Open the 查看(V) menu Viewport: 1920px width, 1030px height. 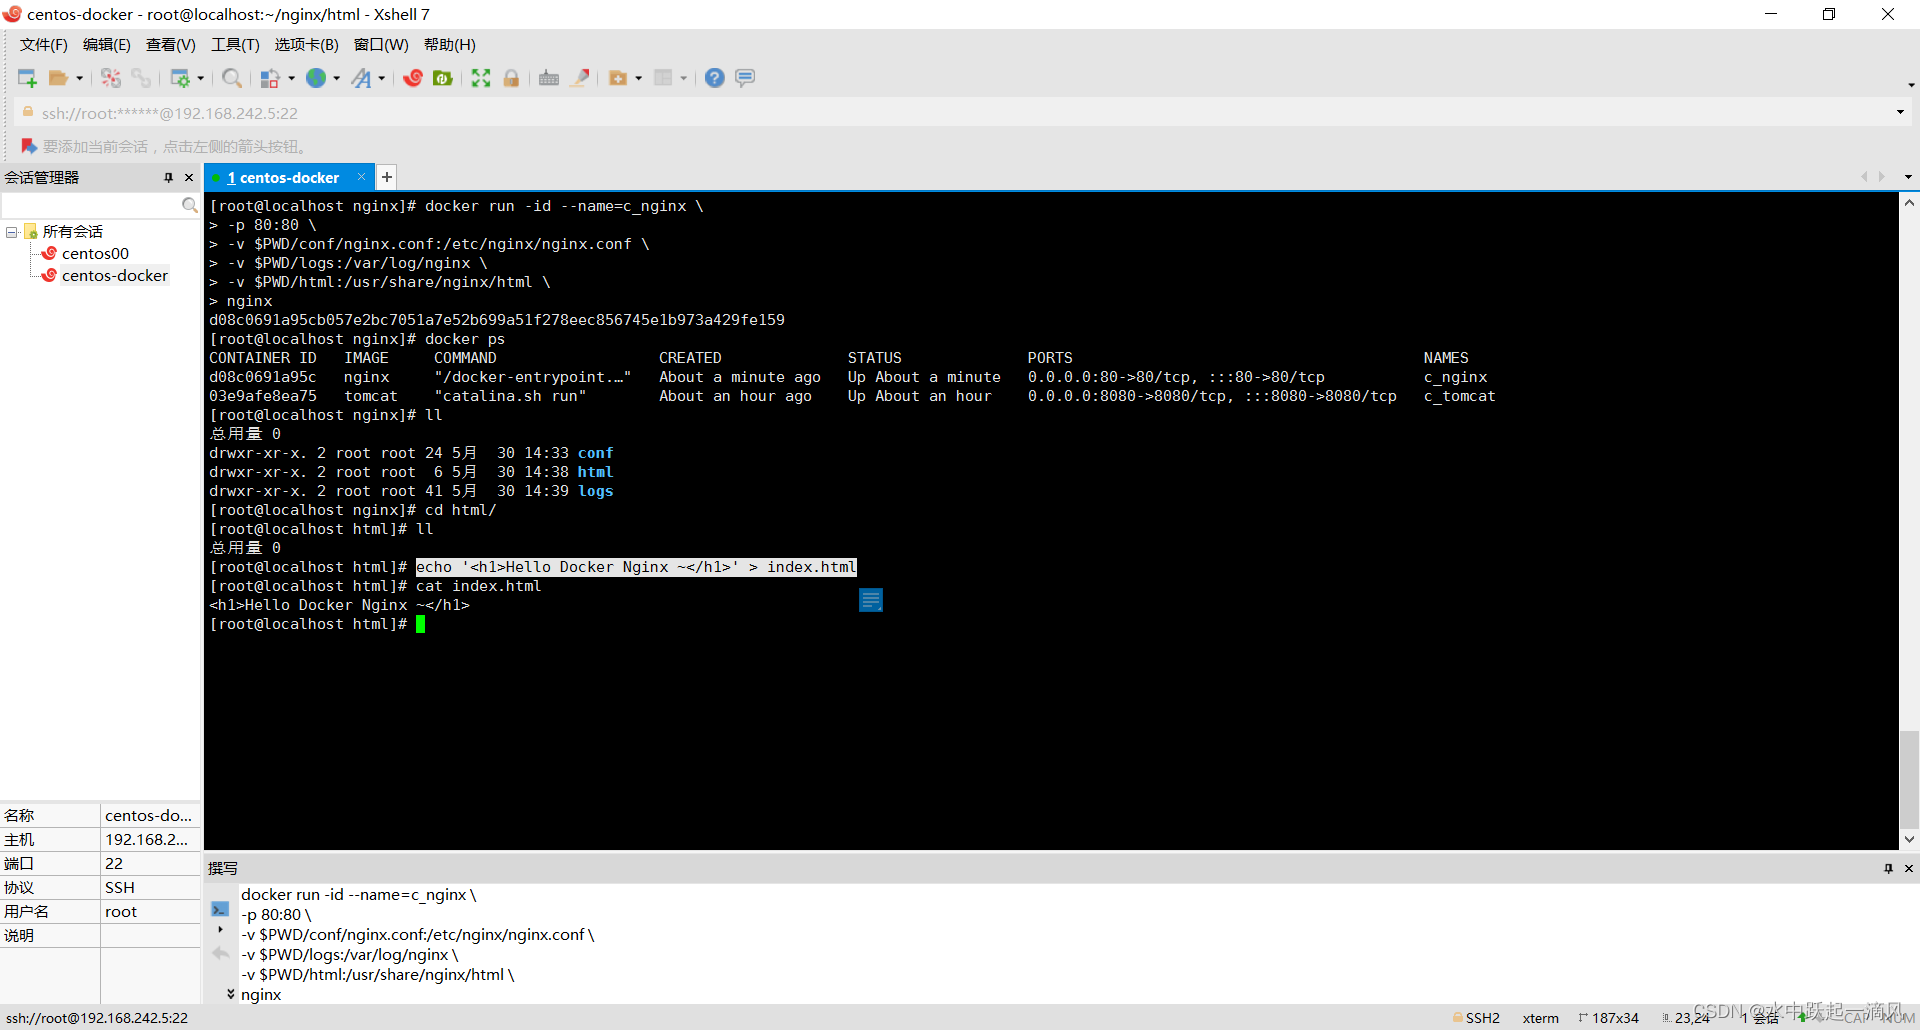pos(170,44)
